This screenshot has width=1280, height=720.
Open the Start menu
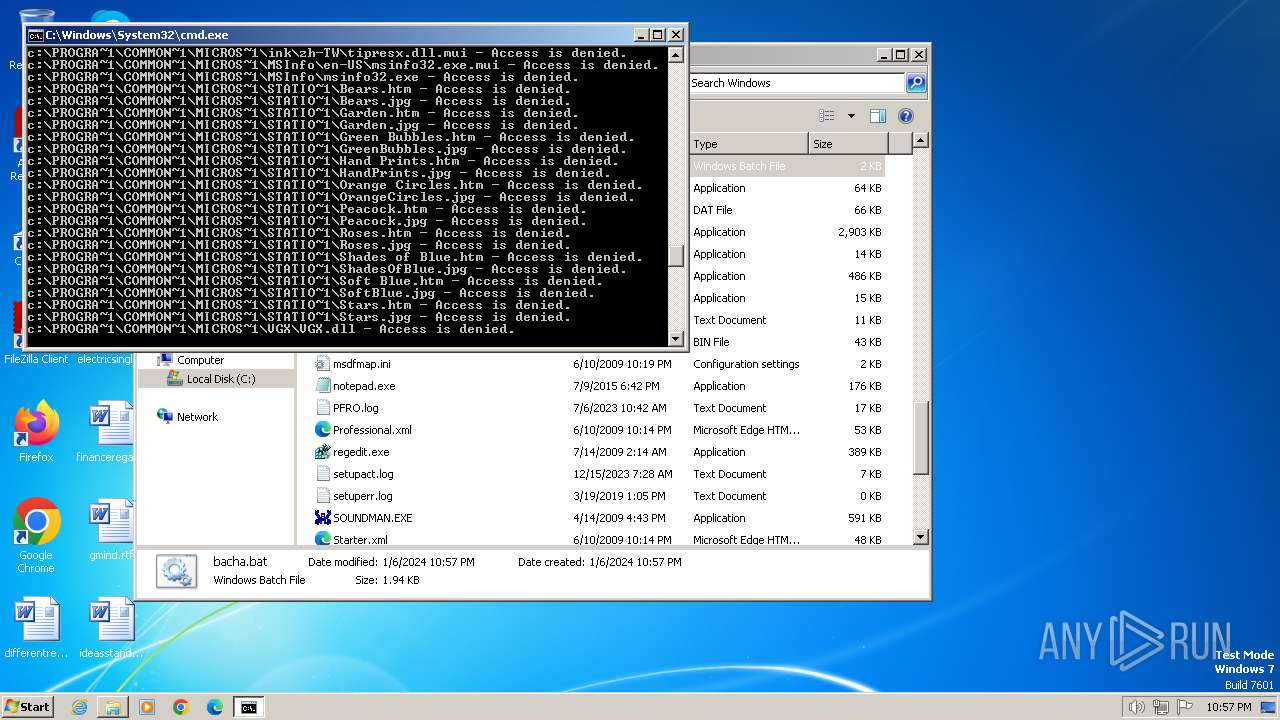click(28, 707)
